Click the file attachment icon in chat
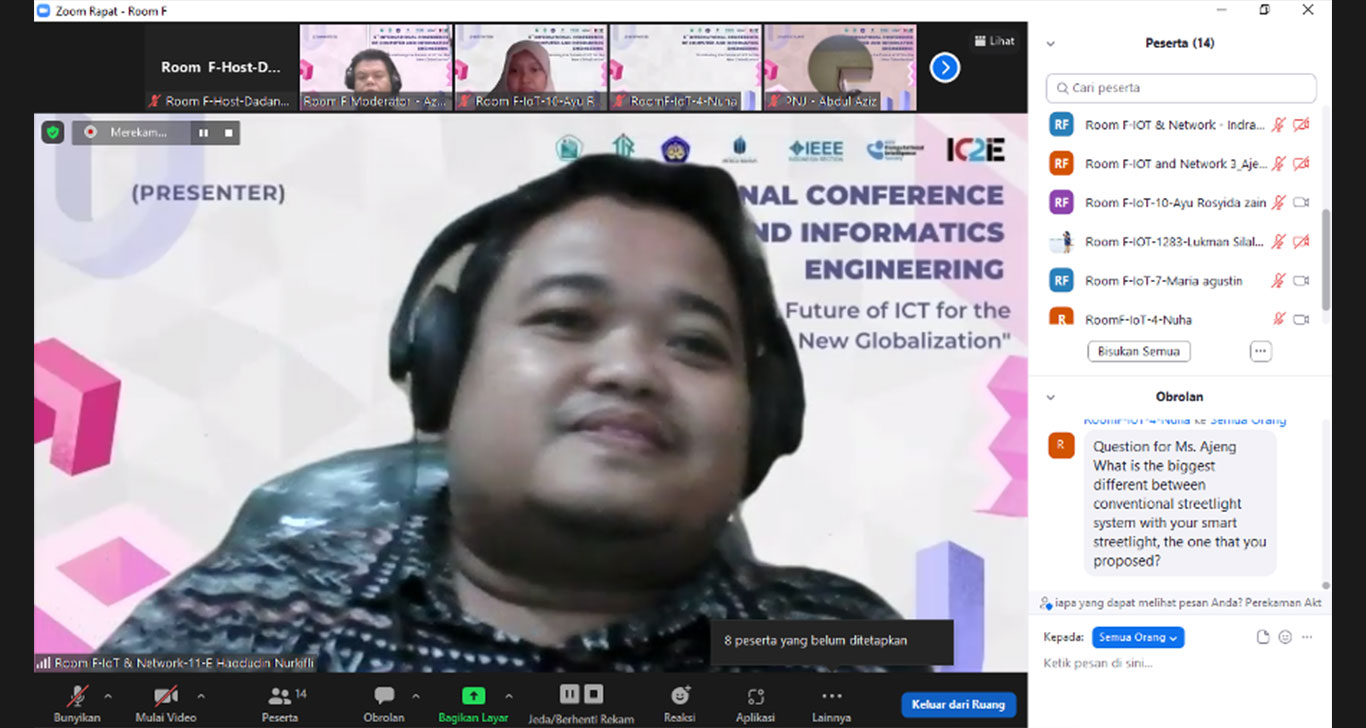 pyautogui.click(x=1263, y=637)
